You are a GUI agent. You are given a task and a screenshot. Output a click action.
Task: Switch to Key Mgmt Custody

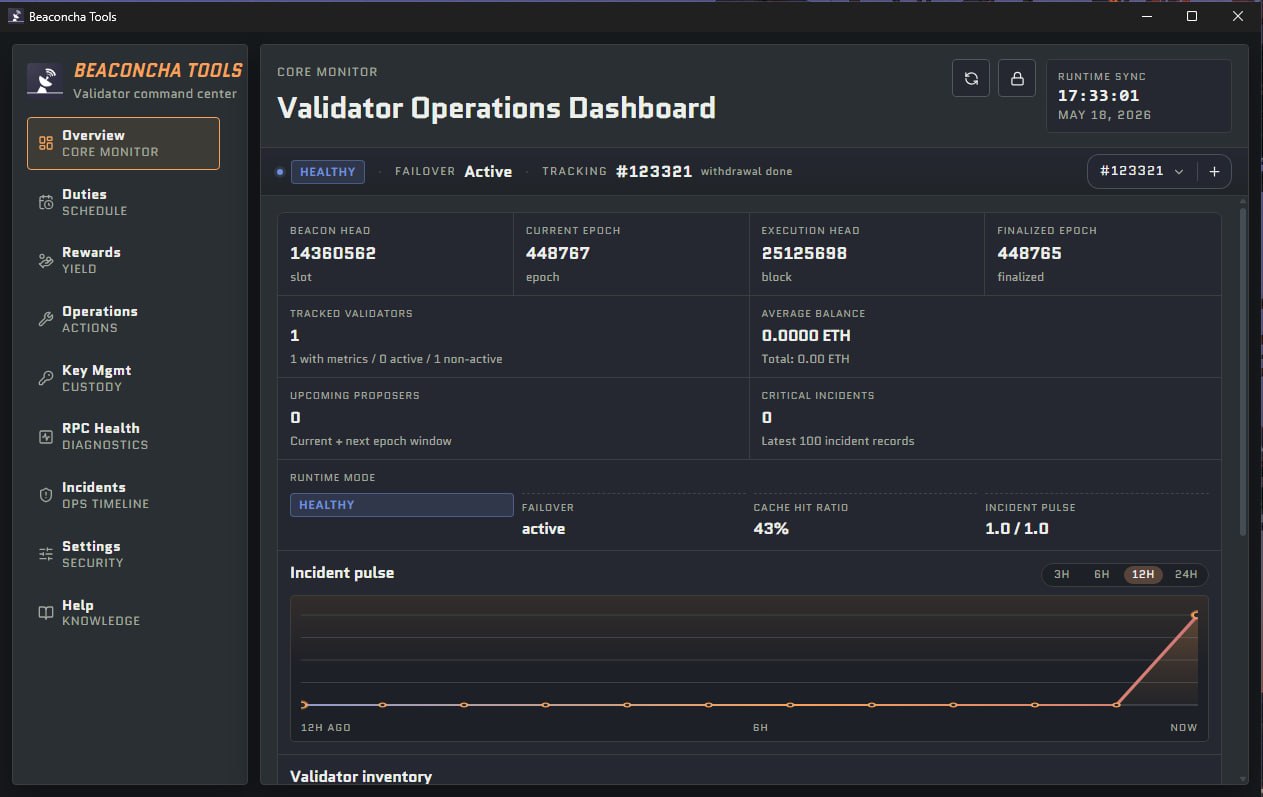tap(123, 378)
